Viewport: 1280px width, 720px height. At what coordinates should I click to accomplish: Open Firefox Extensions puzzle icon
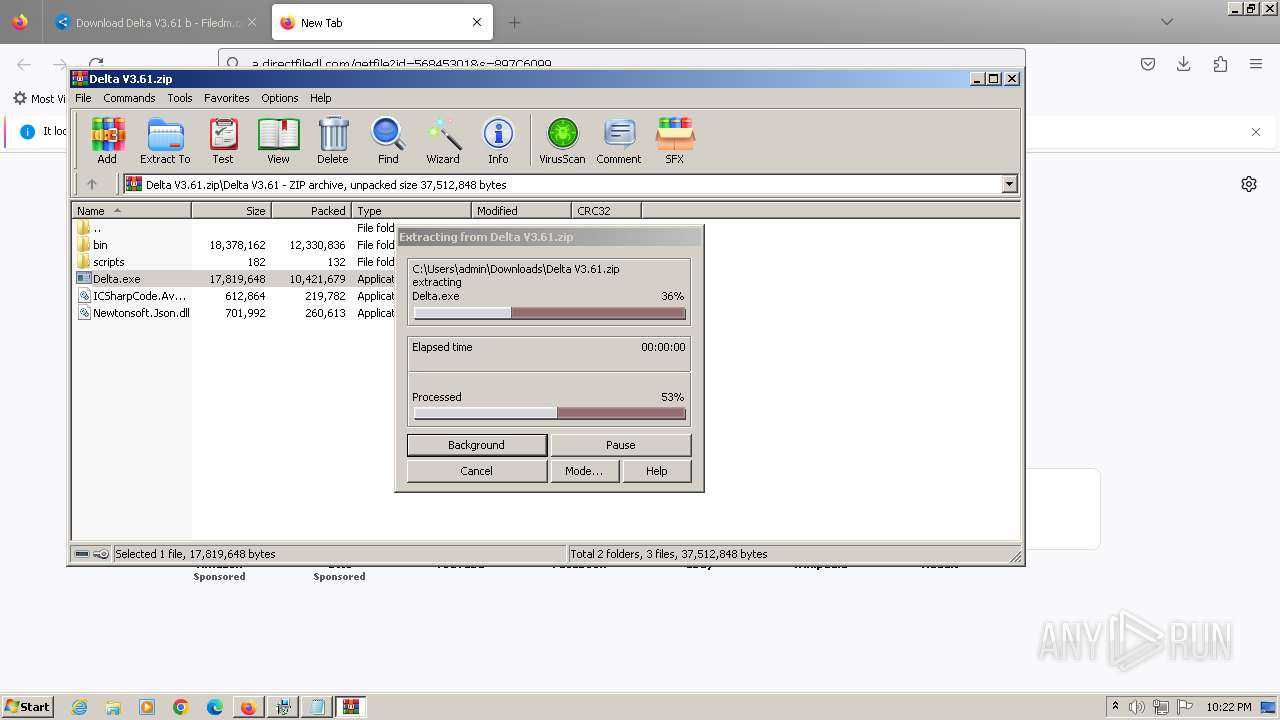pyautogui.click(x=1220, y=64)
